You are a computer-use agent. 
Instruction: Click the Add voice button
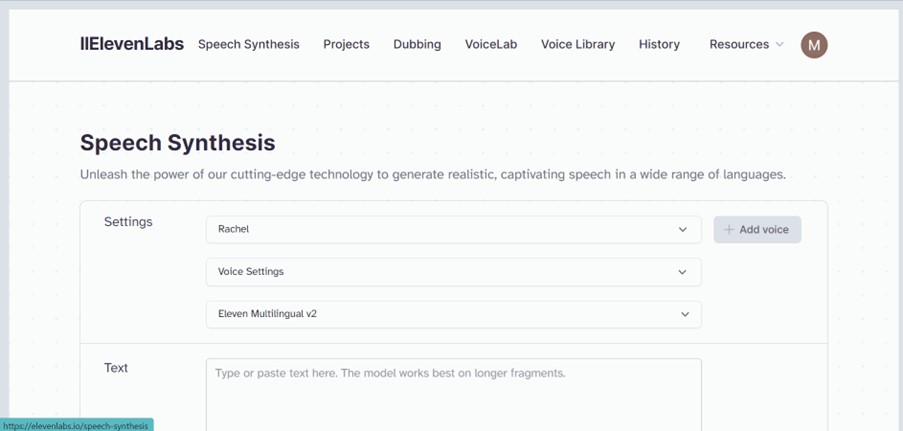click(x=757, y=229)
